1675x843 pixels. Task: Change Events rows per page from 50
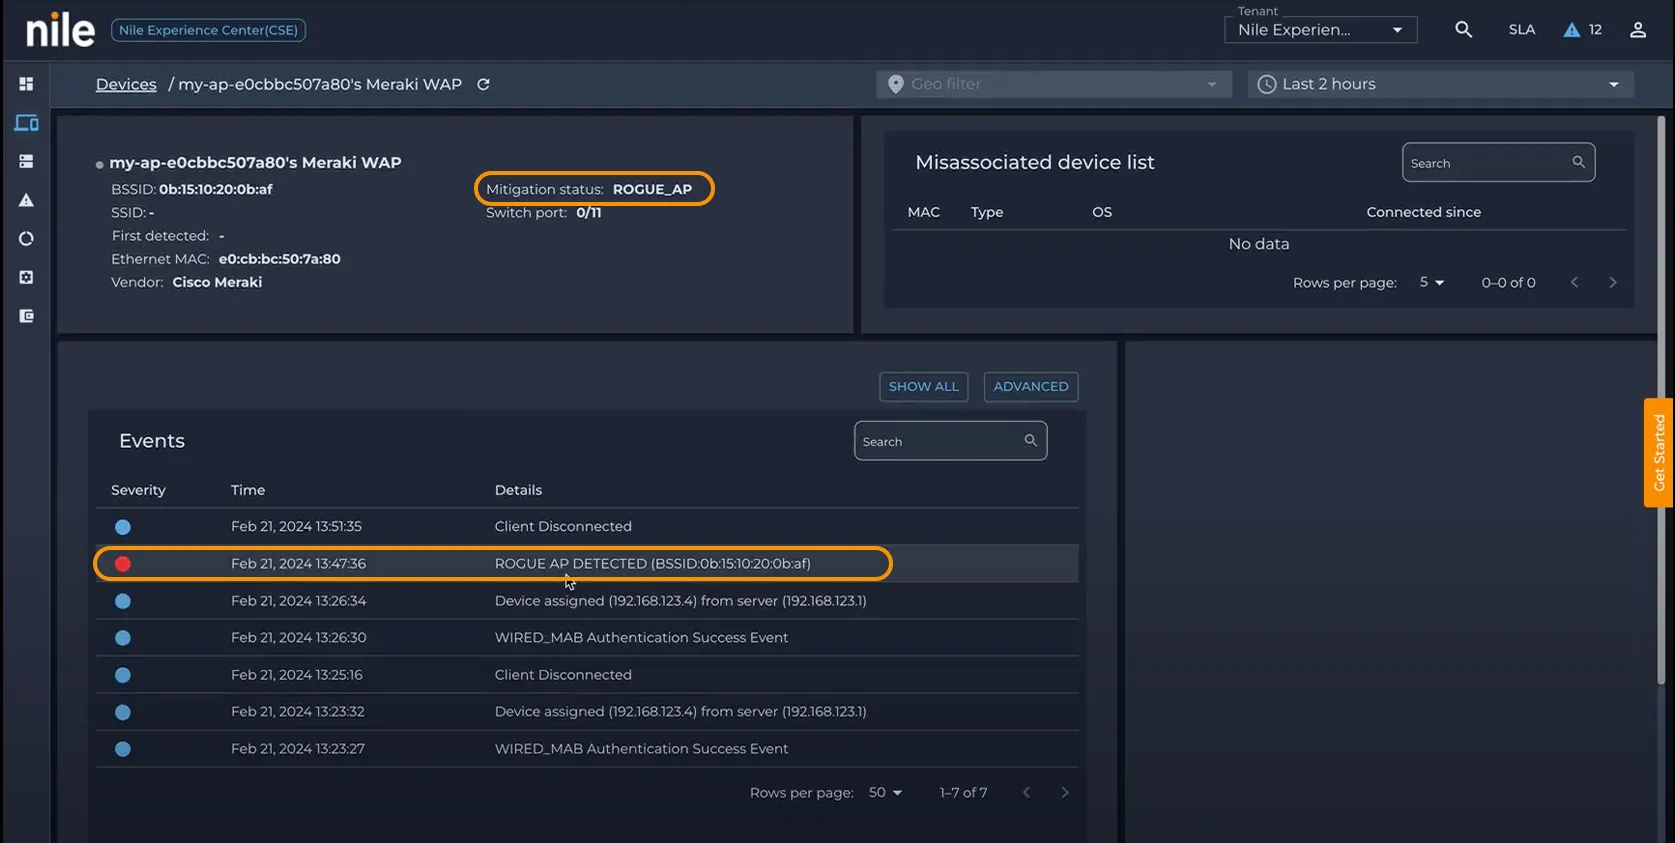point(885,792)
